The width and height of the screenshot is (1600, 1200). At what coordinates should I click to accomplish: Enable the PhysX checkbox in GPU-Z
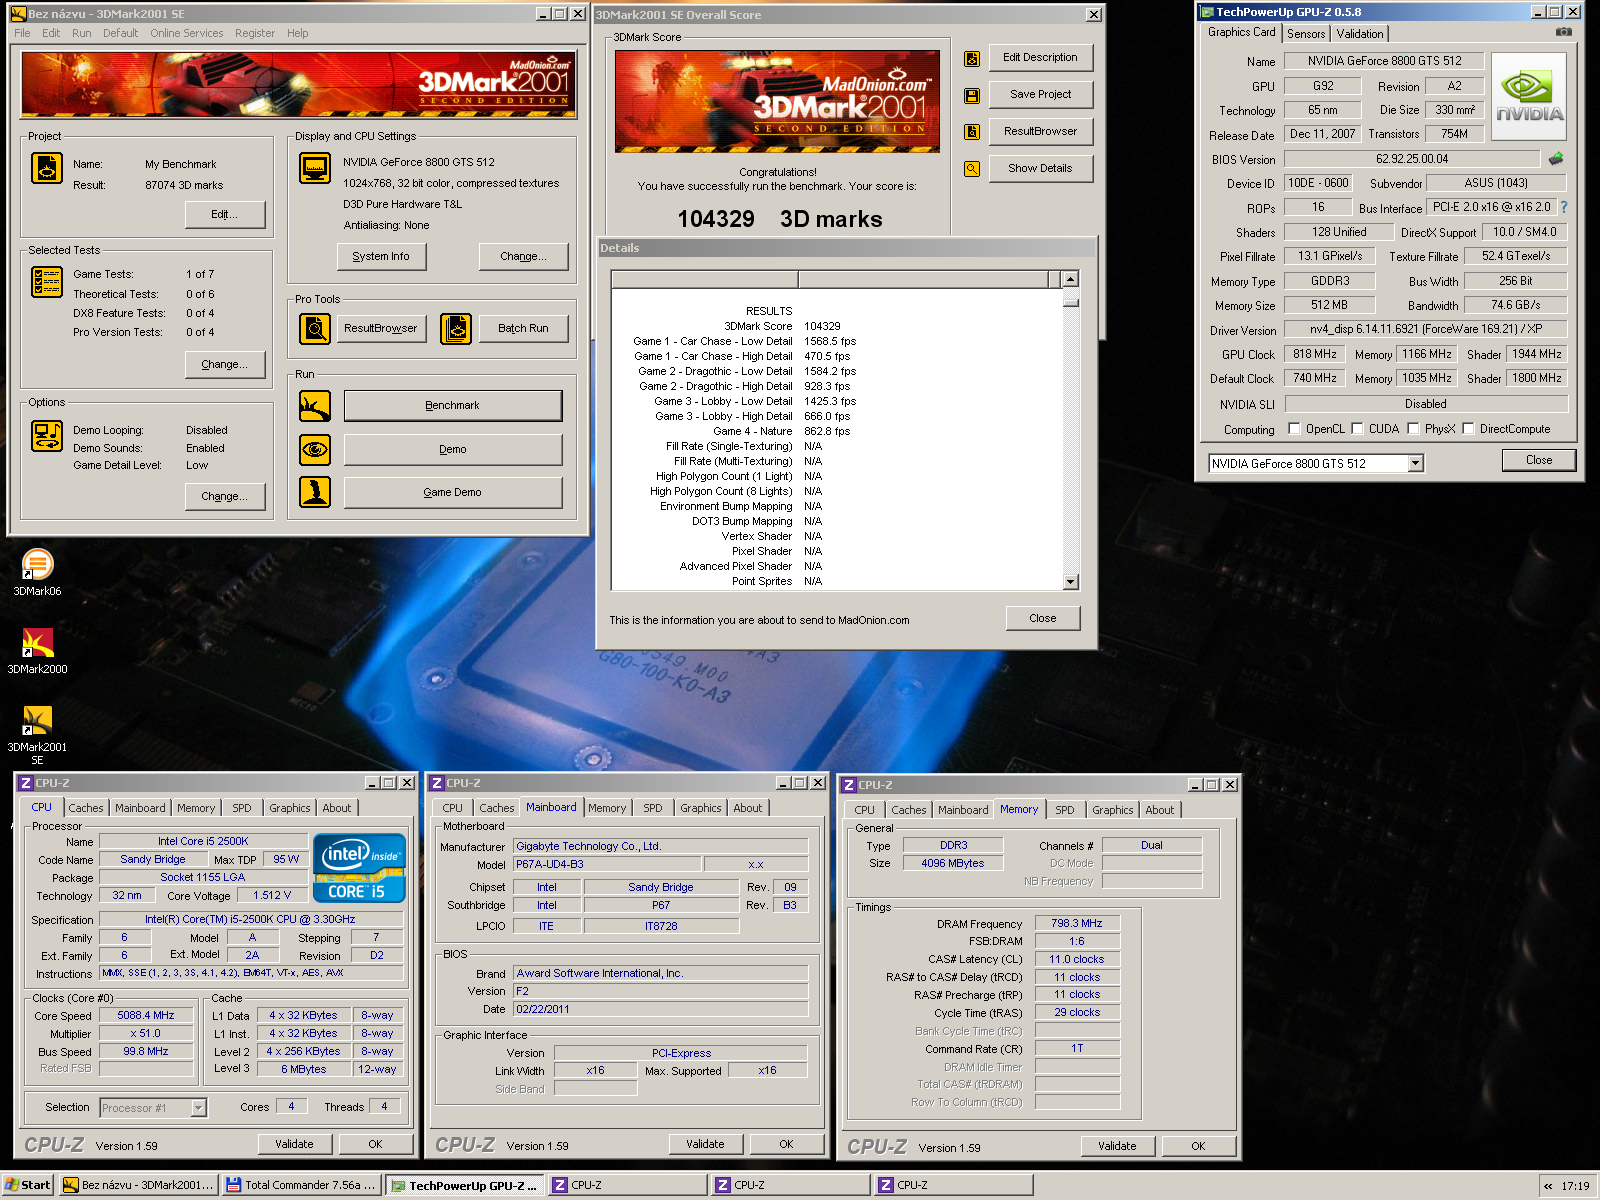pos(1413,429)
